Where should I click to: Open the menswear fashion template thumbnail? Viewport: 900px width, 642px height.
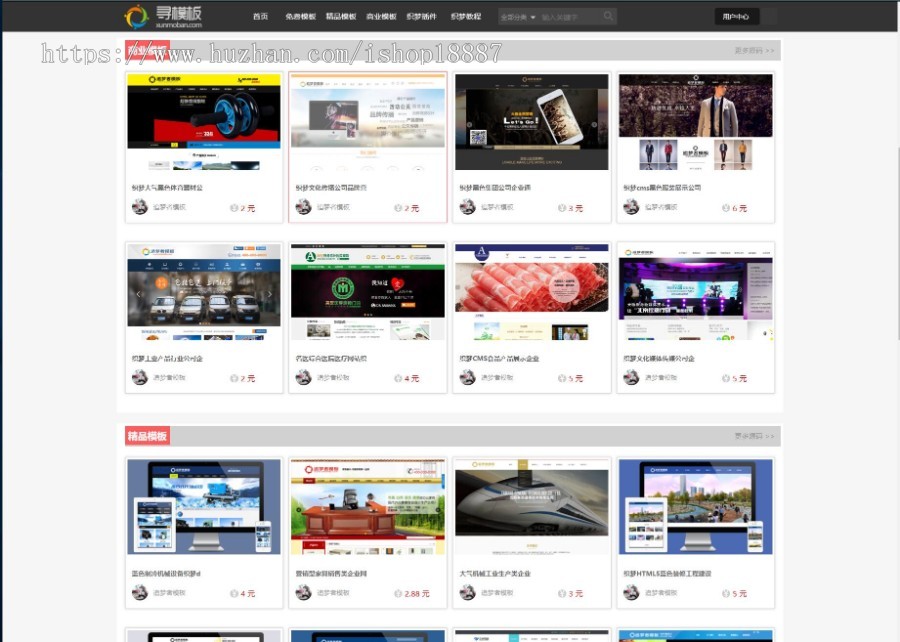click(695, 122)
